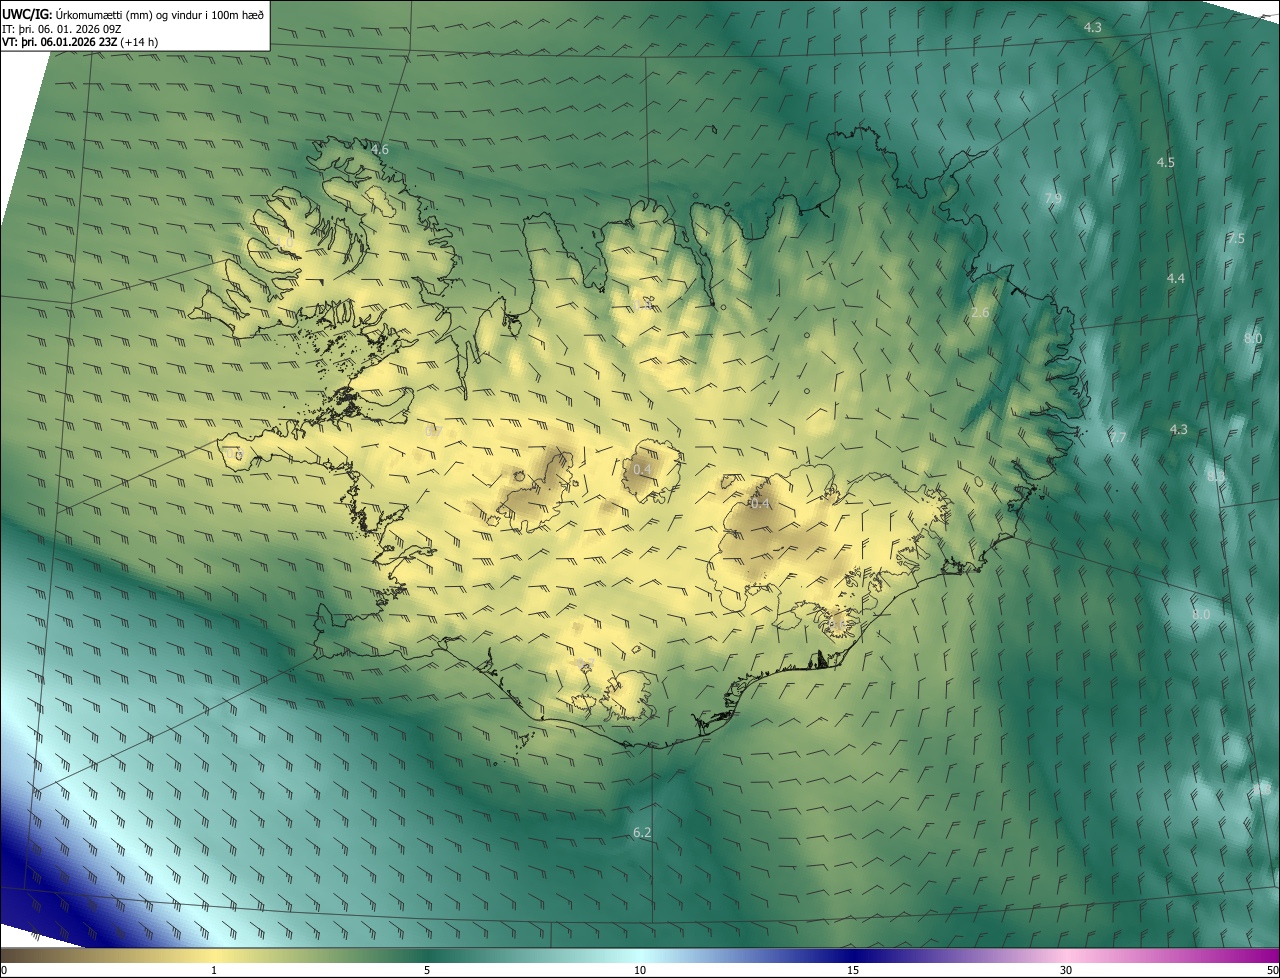Screen dimensions: 1280x978
Task: Click the 15 tick on the color scale
Action: tap(853, 970)
